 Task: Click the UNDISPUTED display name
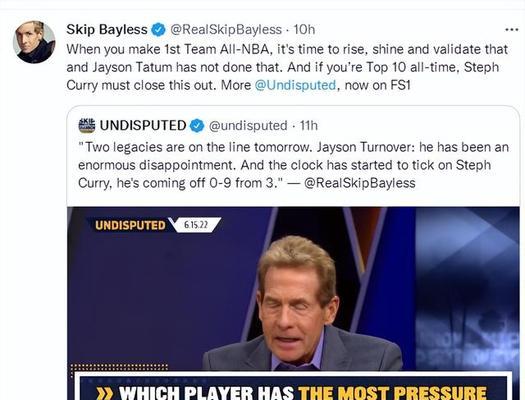[x=143, y=126]
